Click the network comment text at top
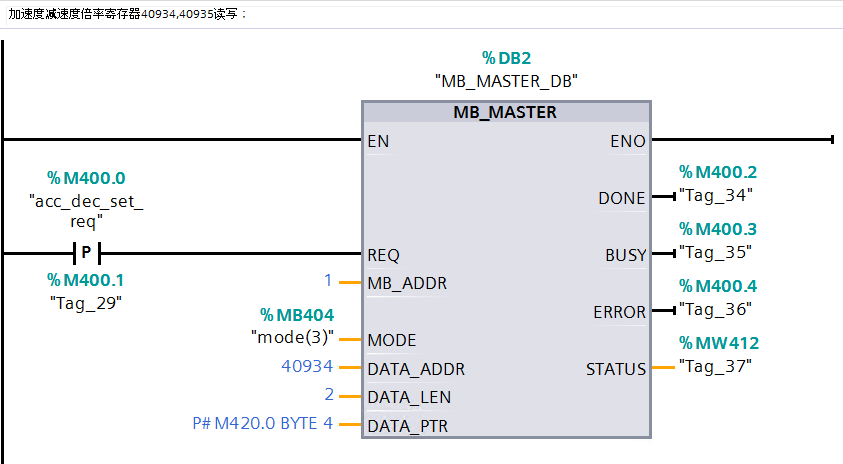 tap(128, 14)
